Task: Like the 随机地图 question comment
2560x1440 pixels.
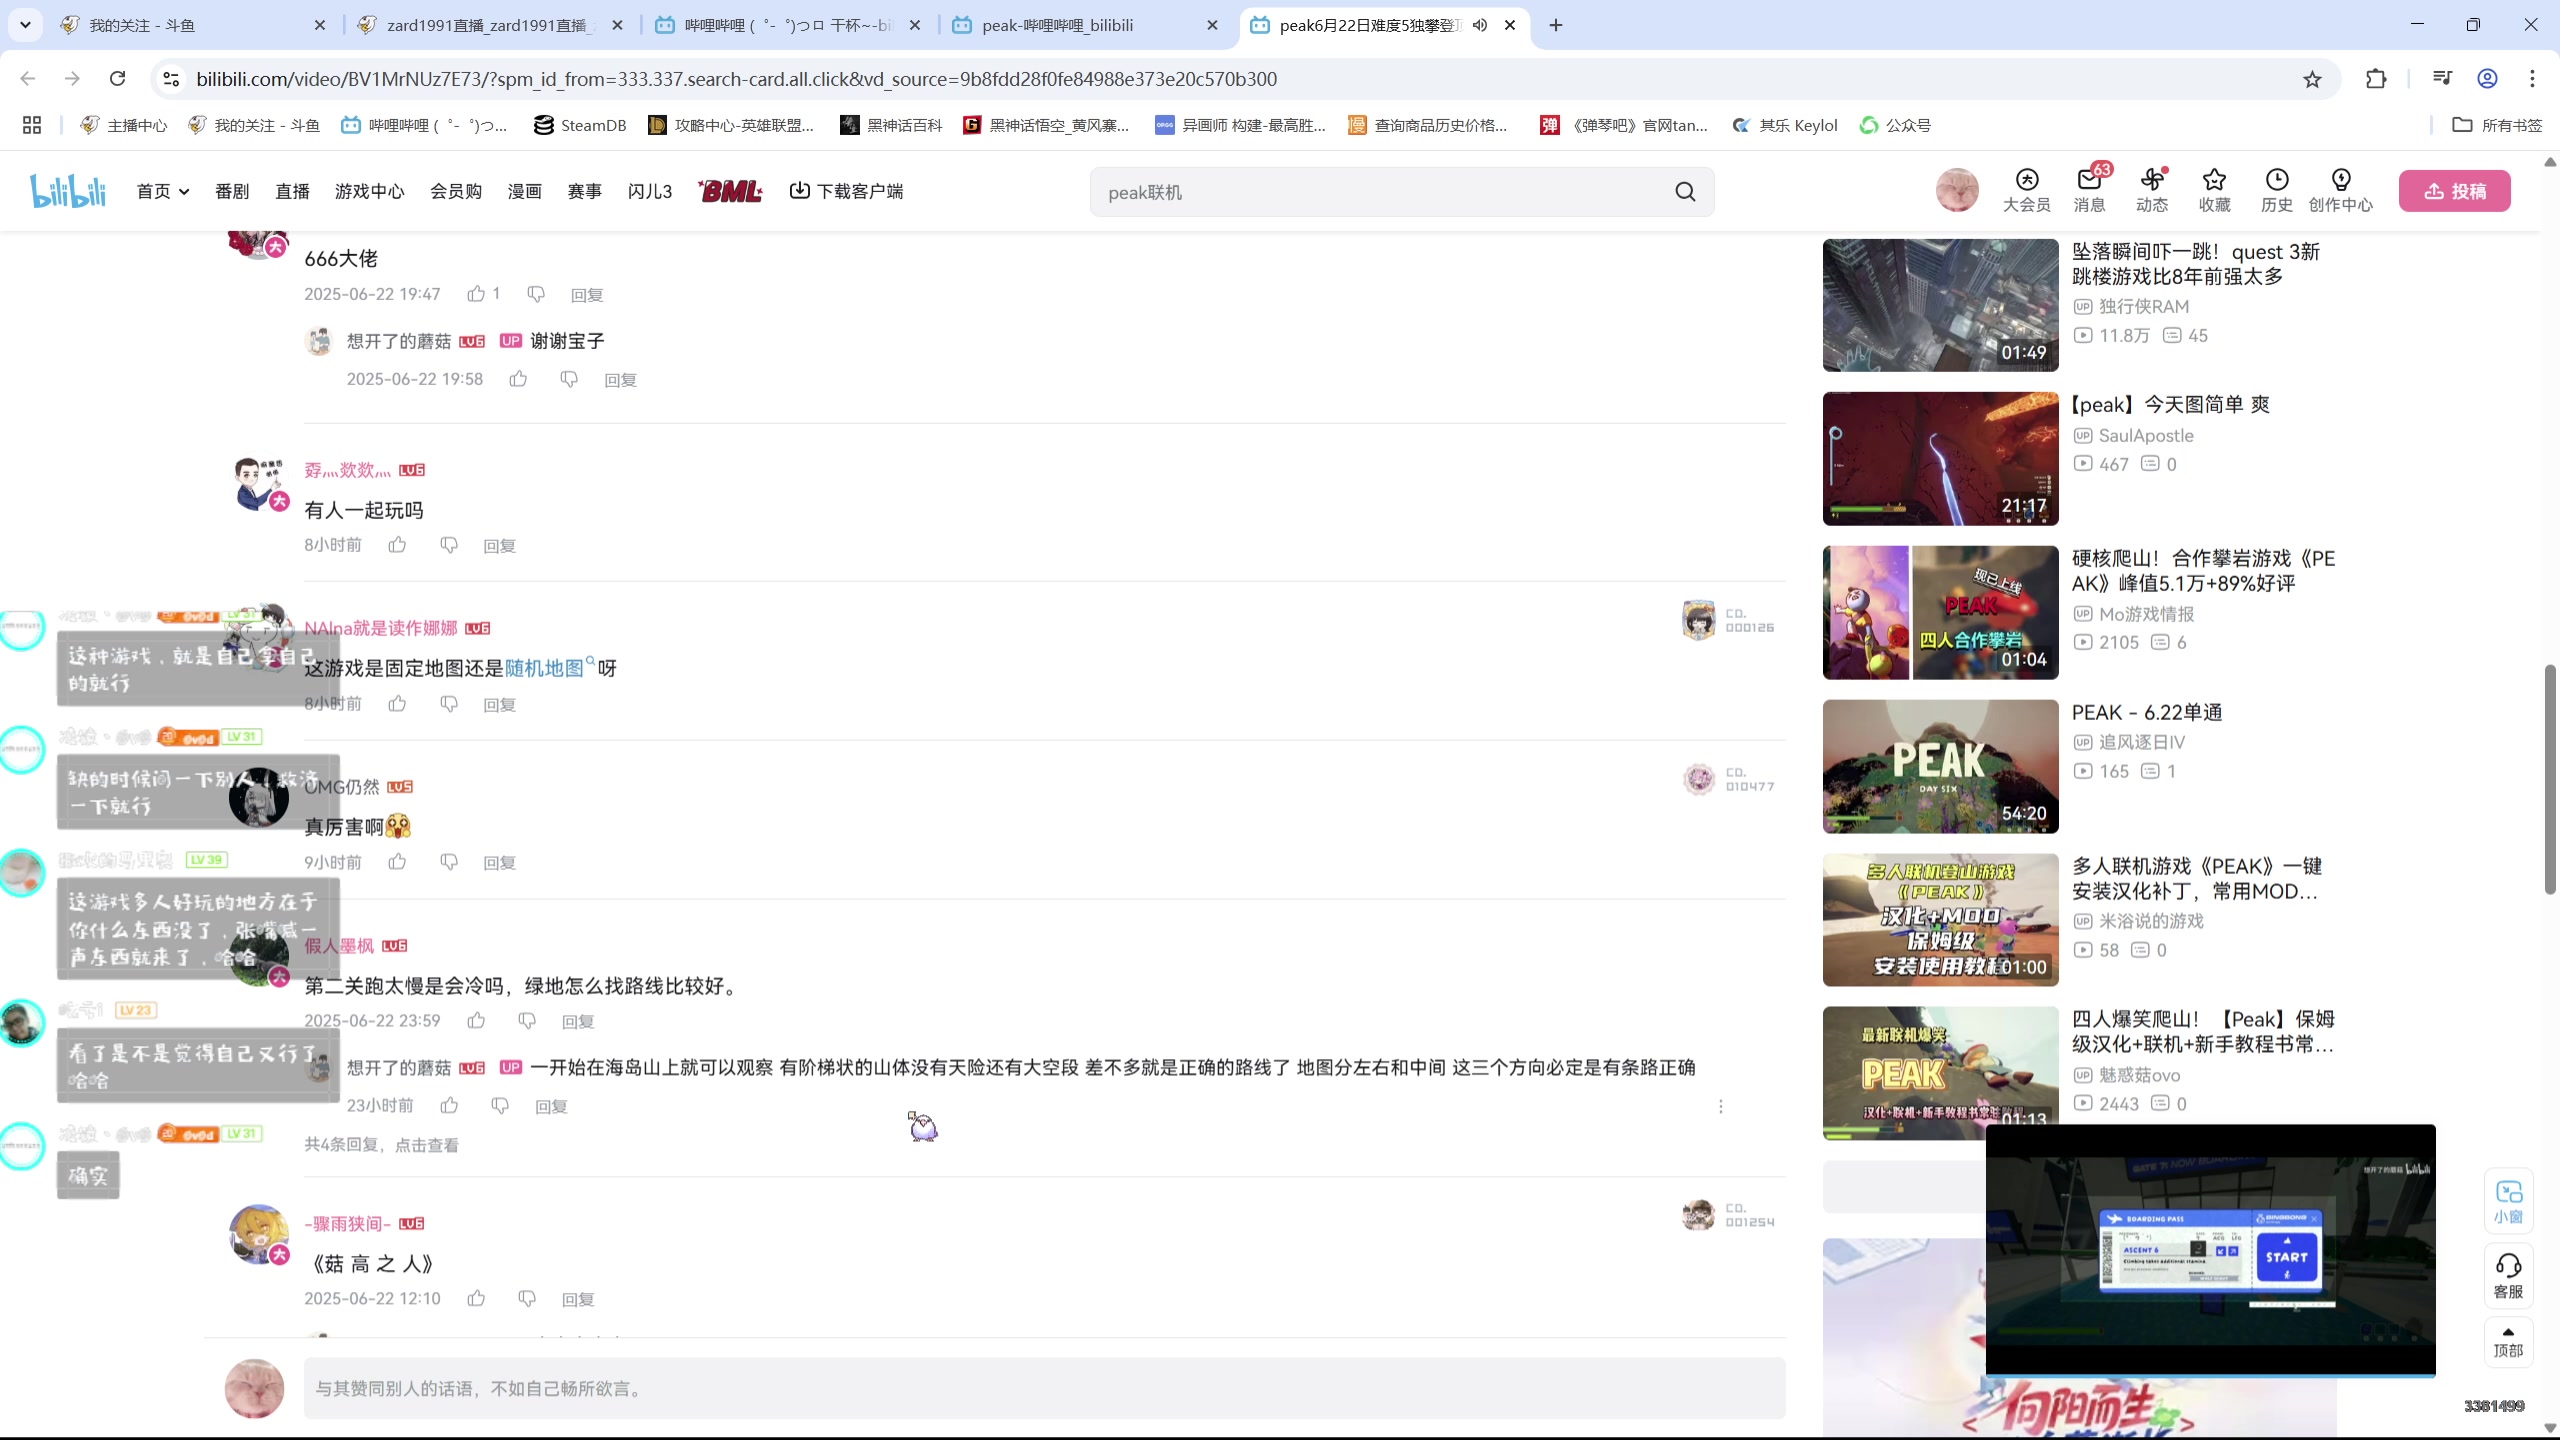Action: (x=397, y=704)
